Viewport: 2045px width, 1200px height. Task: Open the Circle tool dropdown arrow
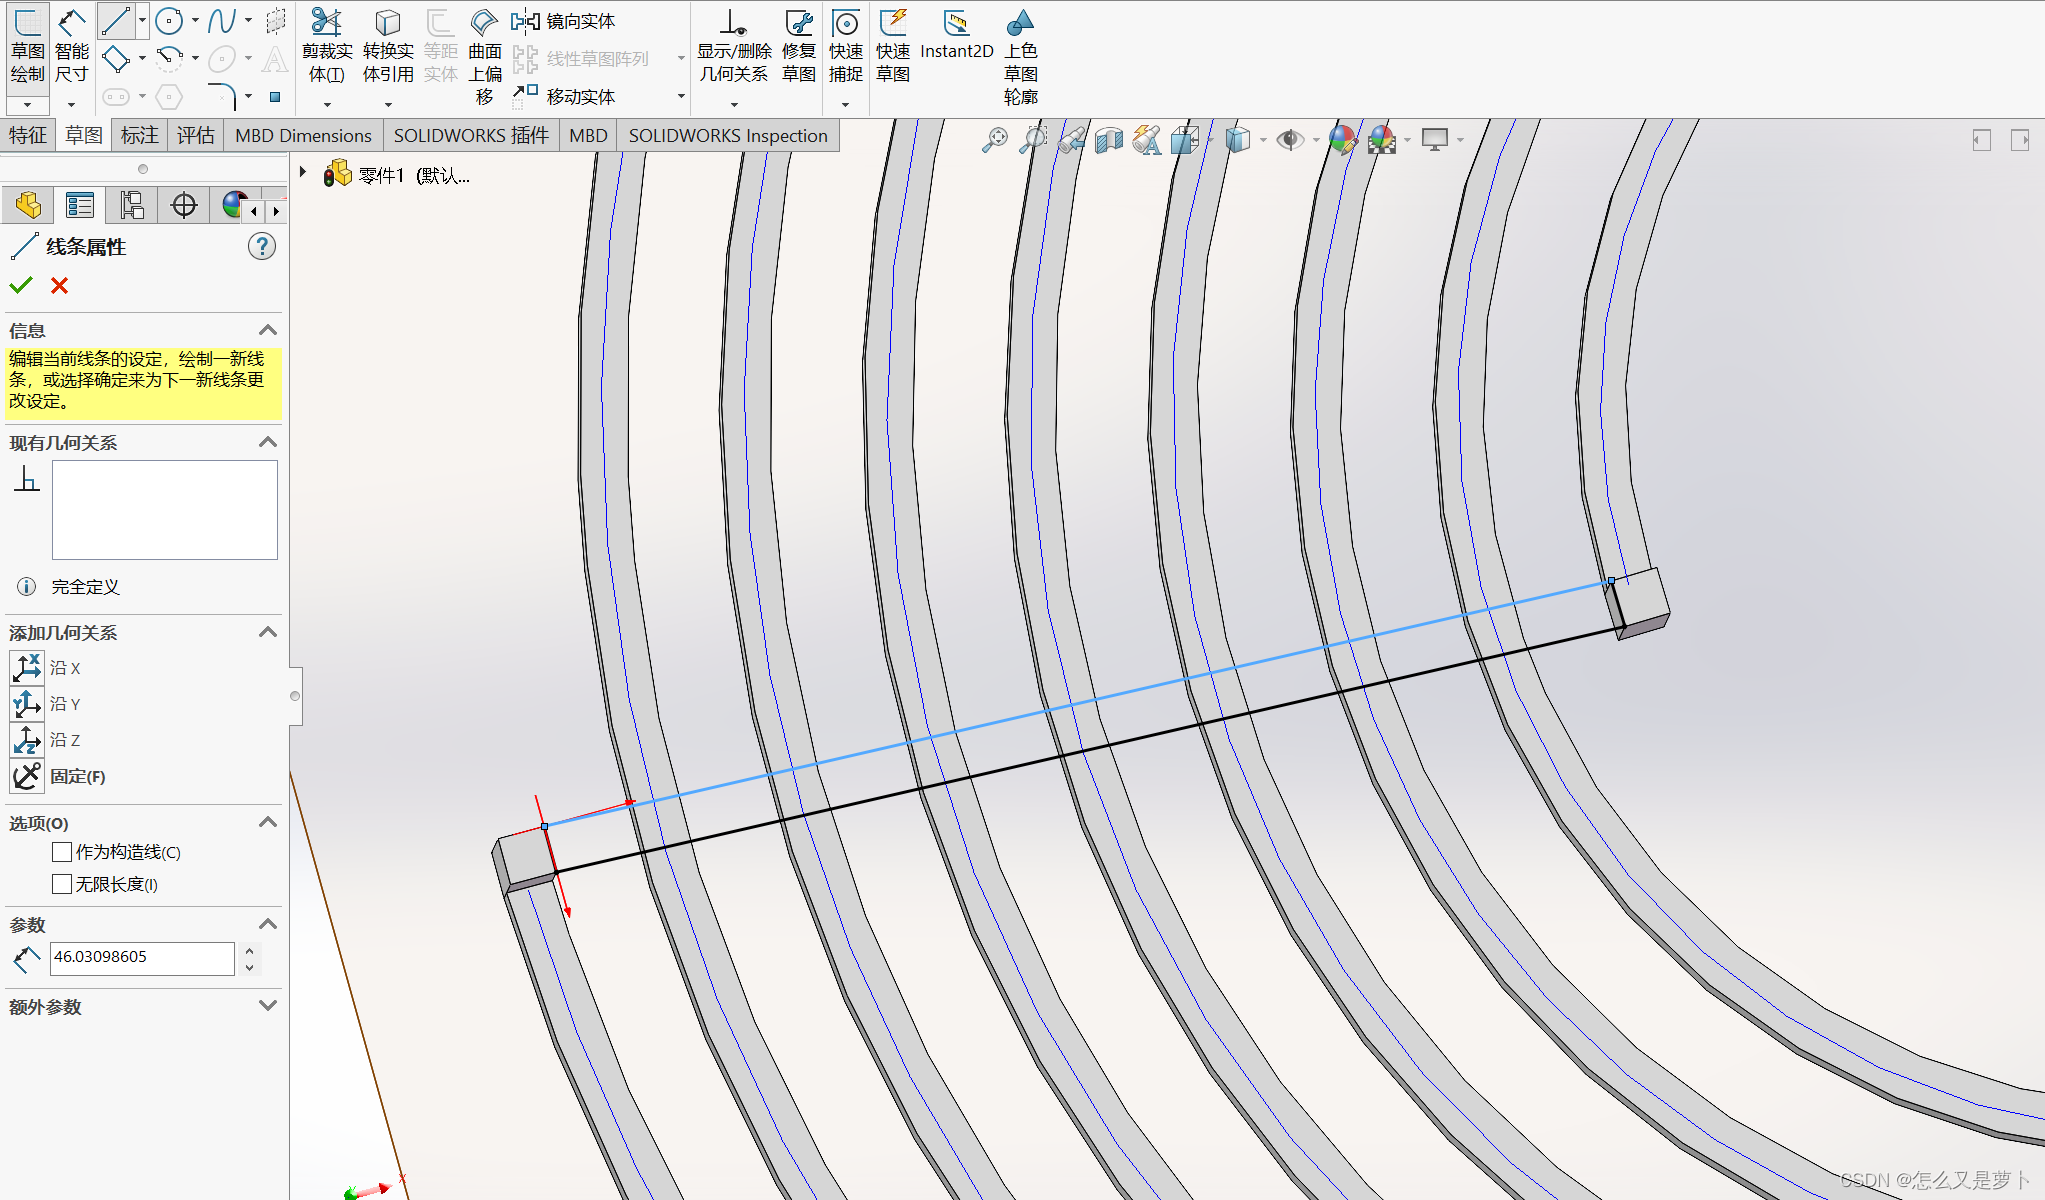coord(195,20)
